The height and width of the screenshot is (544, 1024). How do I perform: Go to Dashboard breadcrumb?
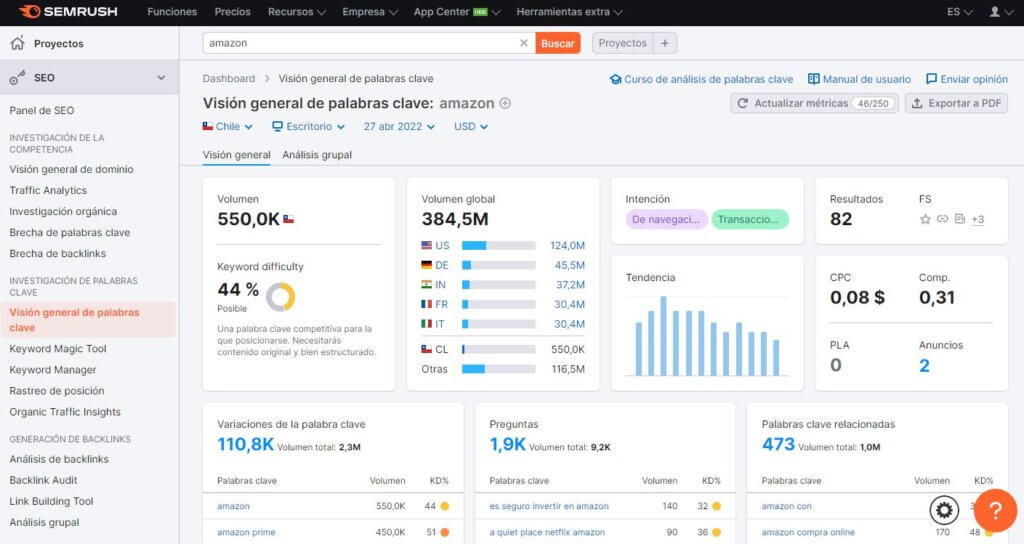229,78
